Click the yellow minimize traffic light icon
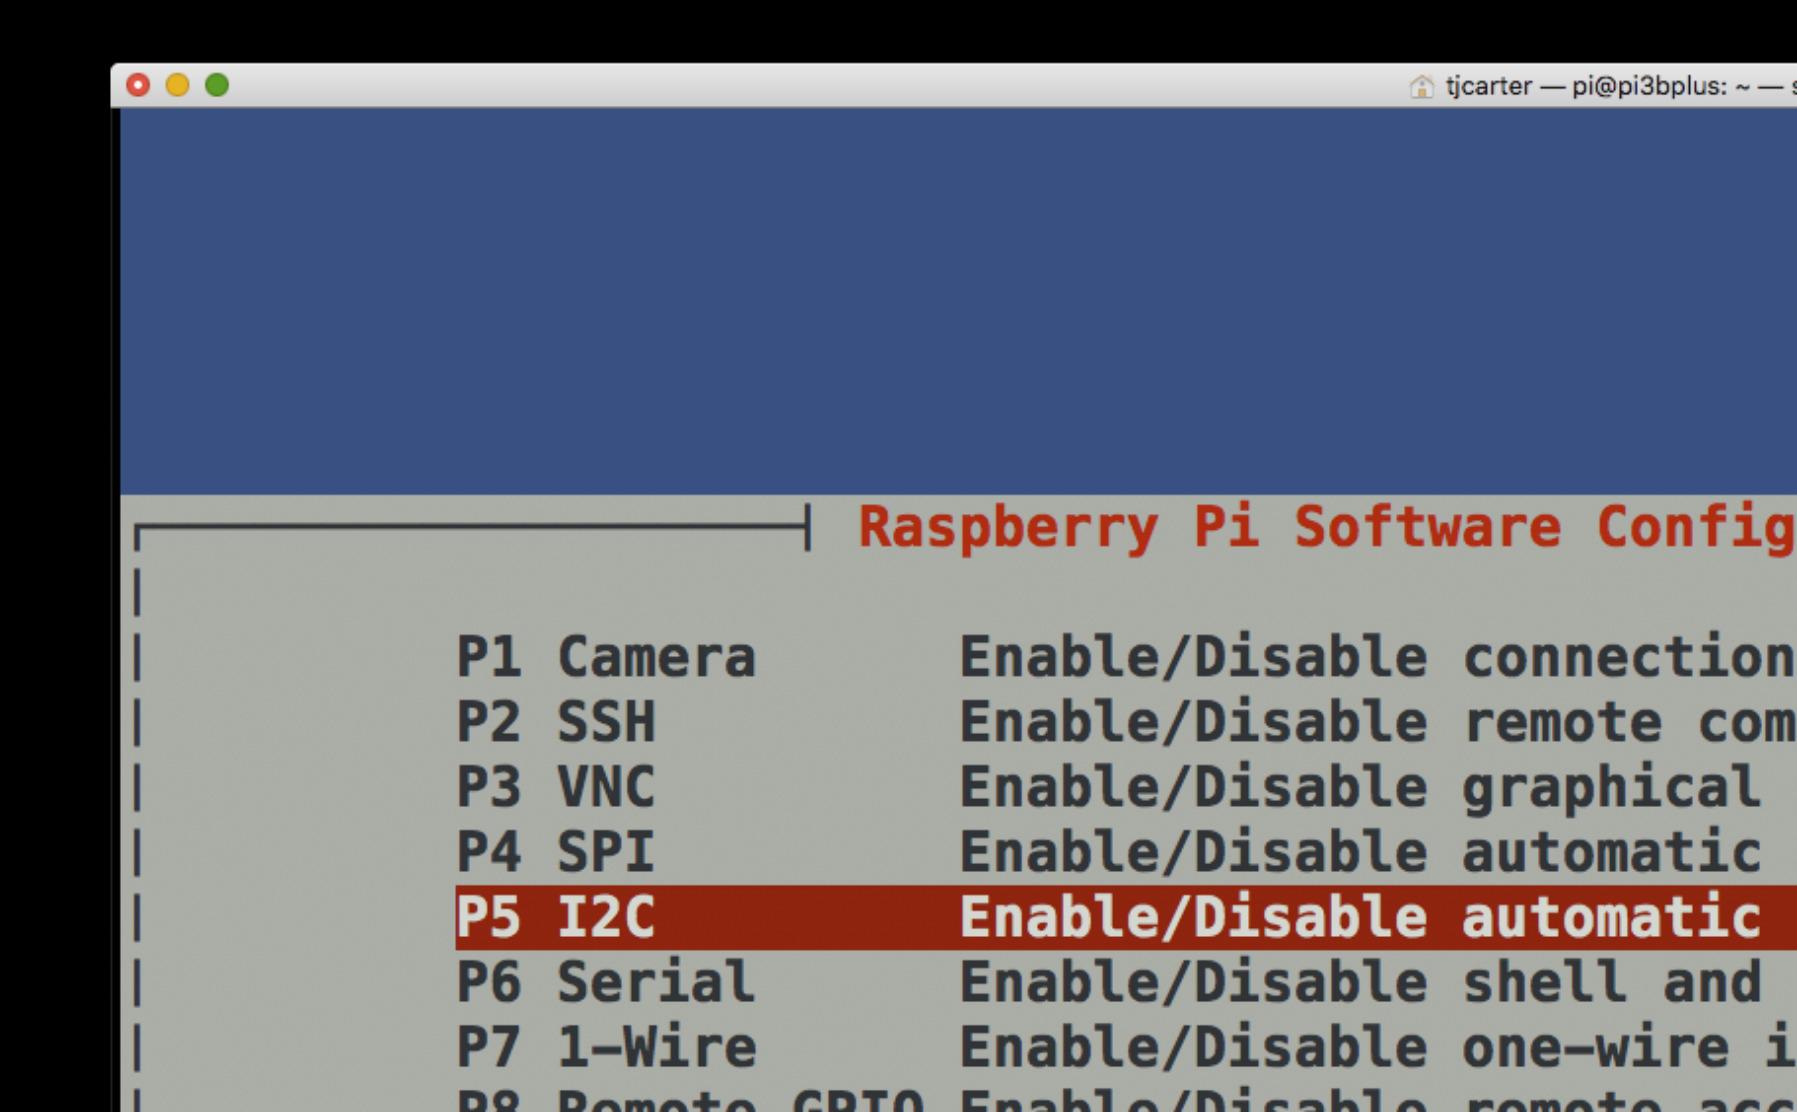Viewport: 1797px width, 1112px height. [176, 88]
